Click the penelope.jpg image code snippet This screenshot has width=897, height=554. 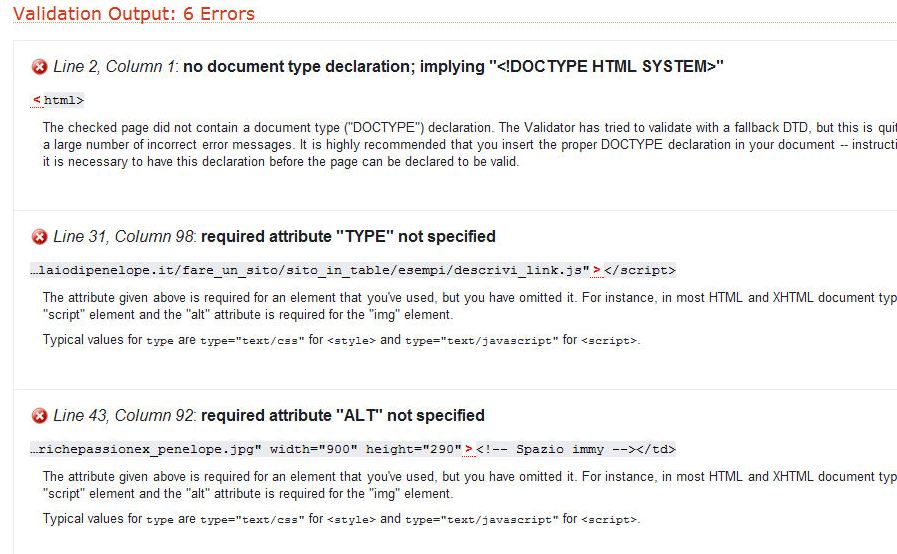353,449
